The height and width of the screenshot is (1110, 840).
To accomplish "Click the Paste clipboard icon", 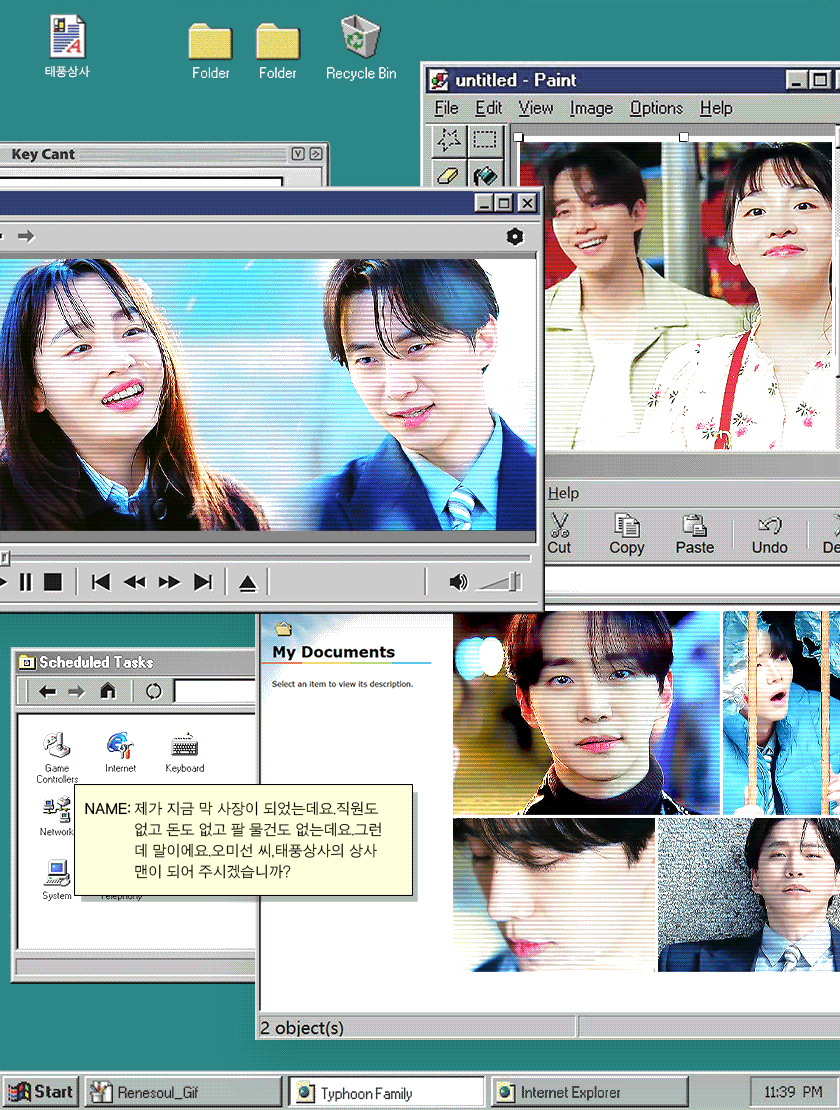I will [x=694, y=525].
